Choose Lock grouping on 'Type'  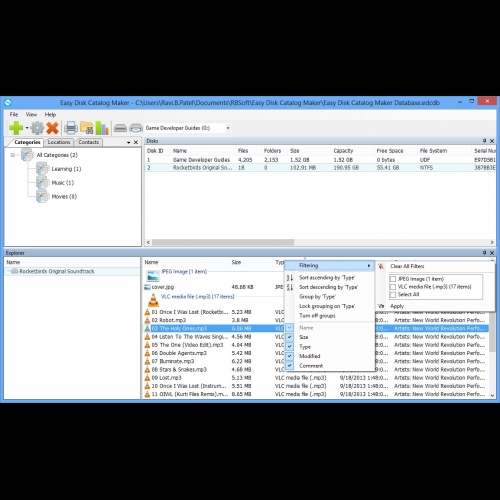click(x=327, y=306)
